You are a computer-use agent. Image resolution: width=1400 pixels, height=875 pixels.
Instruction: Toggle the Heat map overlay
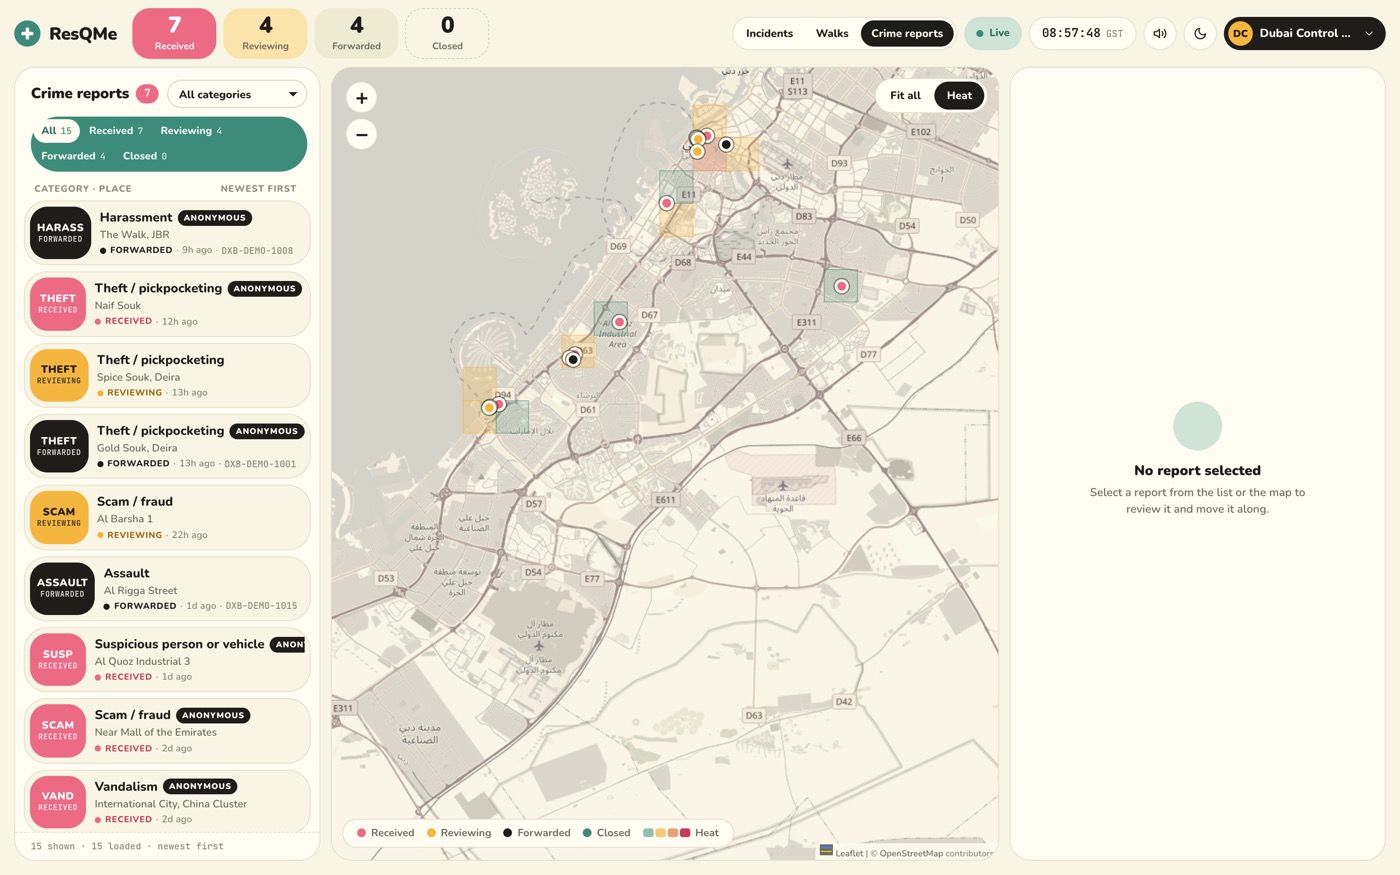(959, 96)
